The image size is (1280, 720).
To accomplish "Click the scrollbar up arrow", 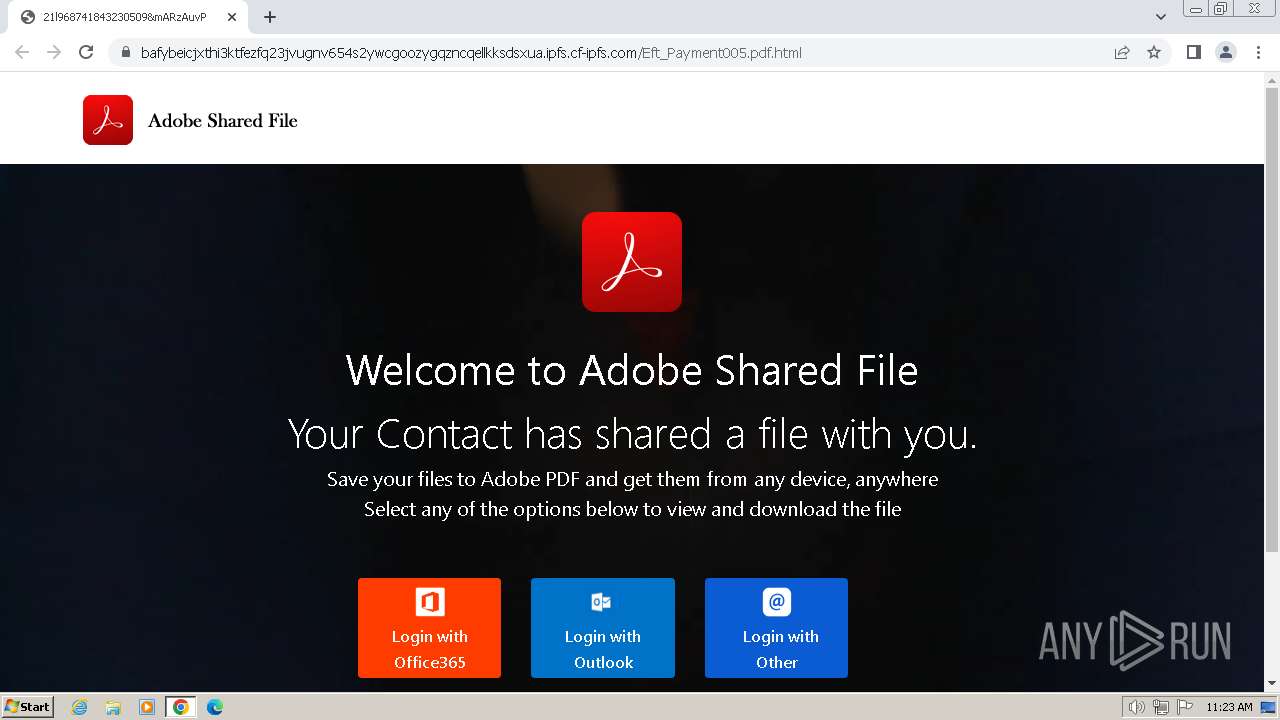I will 1272,79.
